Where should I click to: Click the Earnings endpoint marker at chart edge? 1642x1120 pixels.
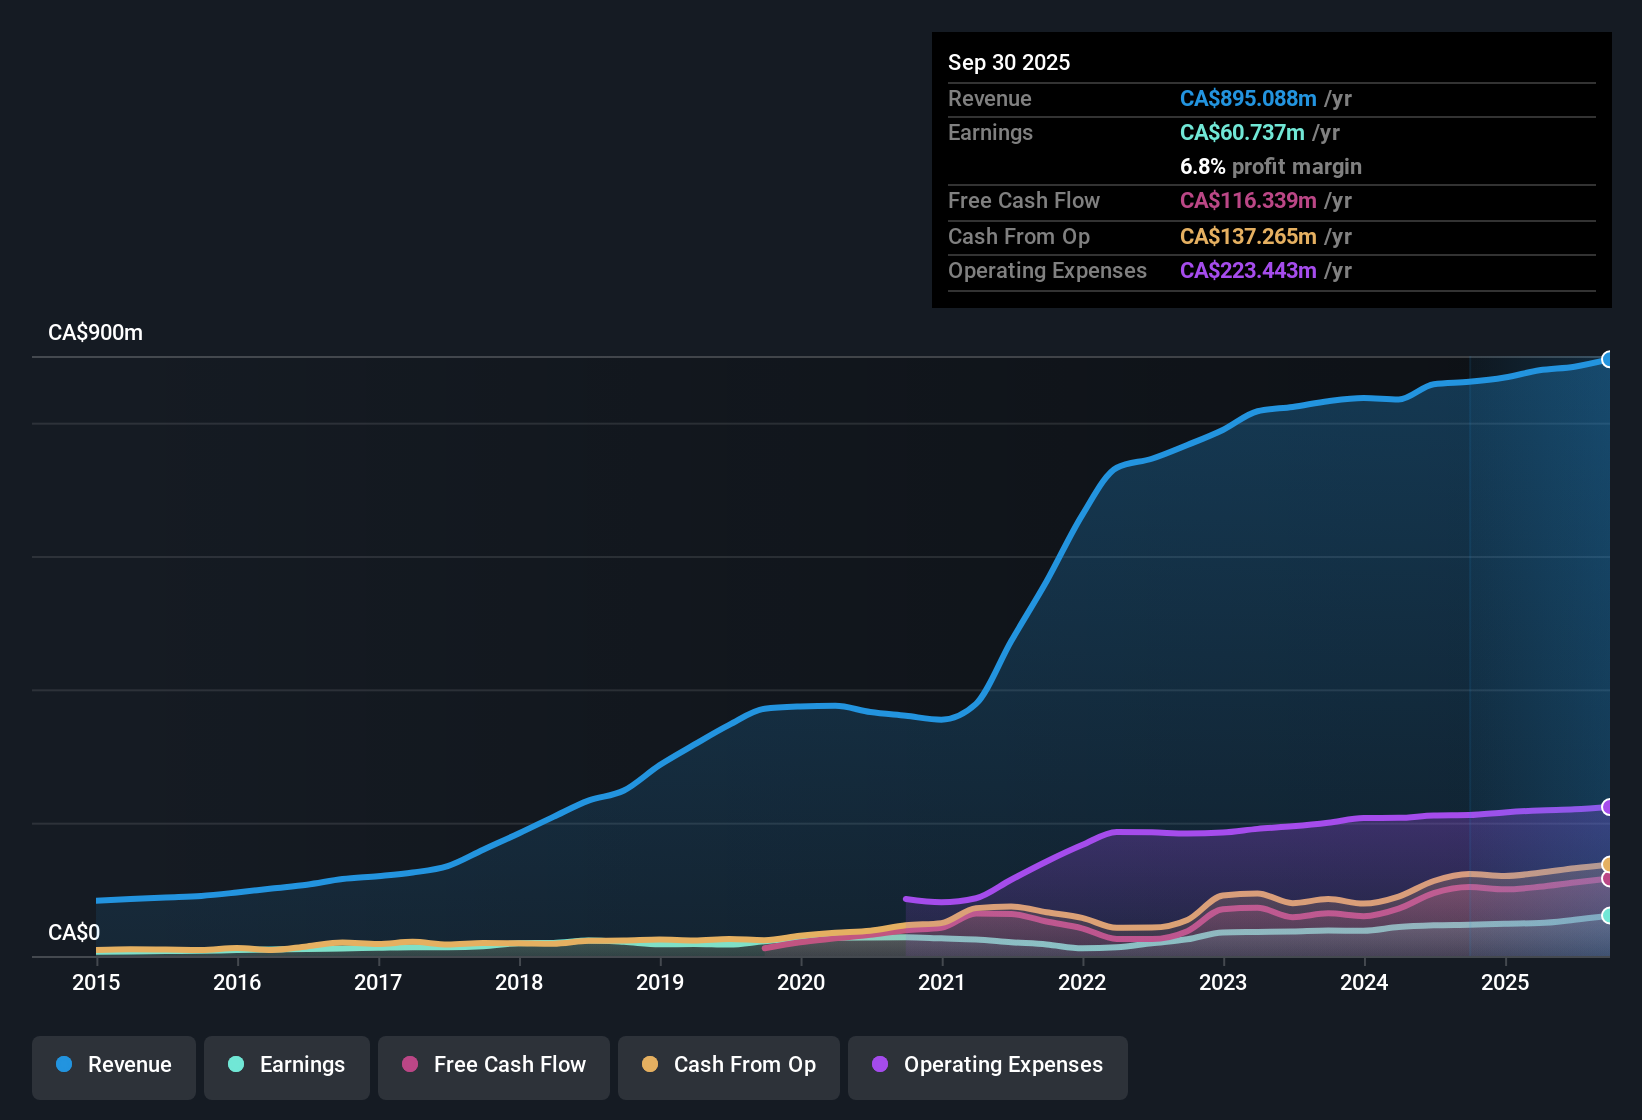pyautogui.click(x=1608, y=915)
